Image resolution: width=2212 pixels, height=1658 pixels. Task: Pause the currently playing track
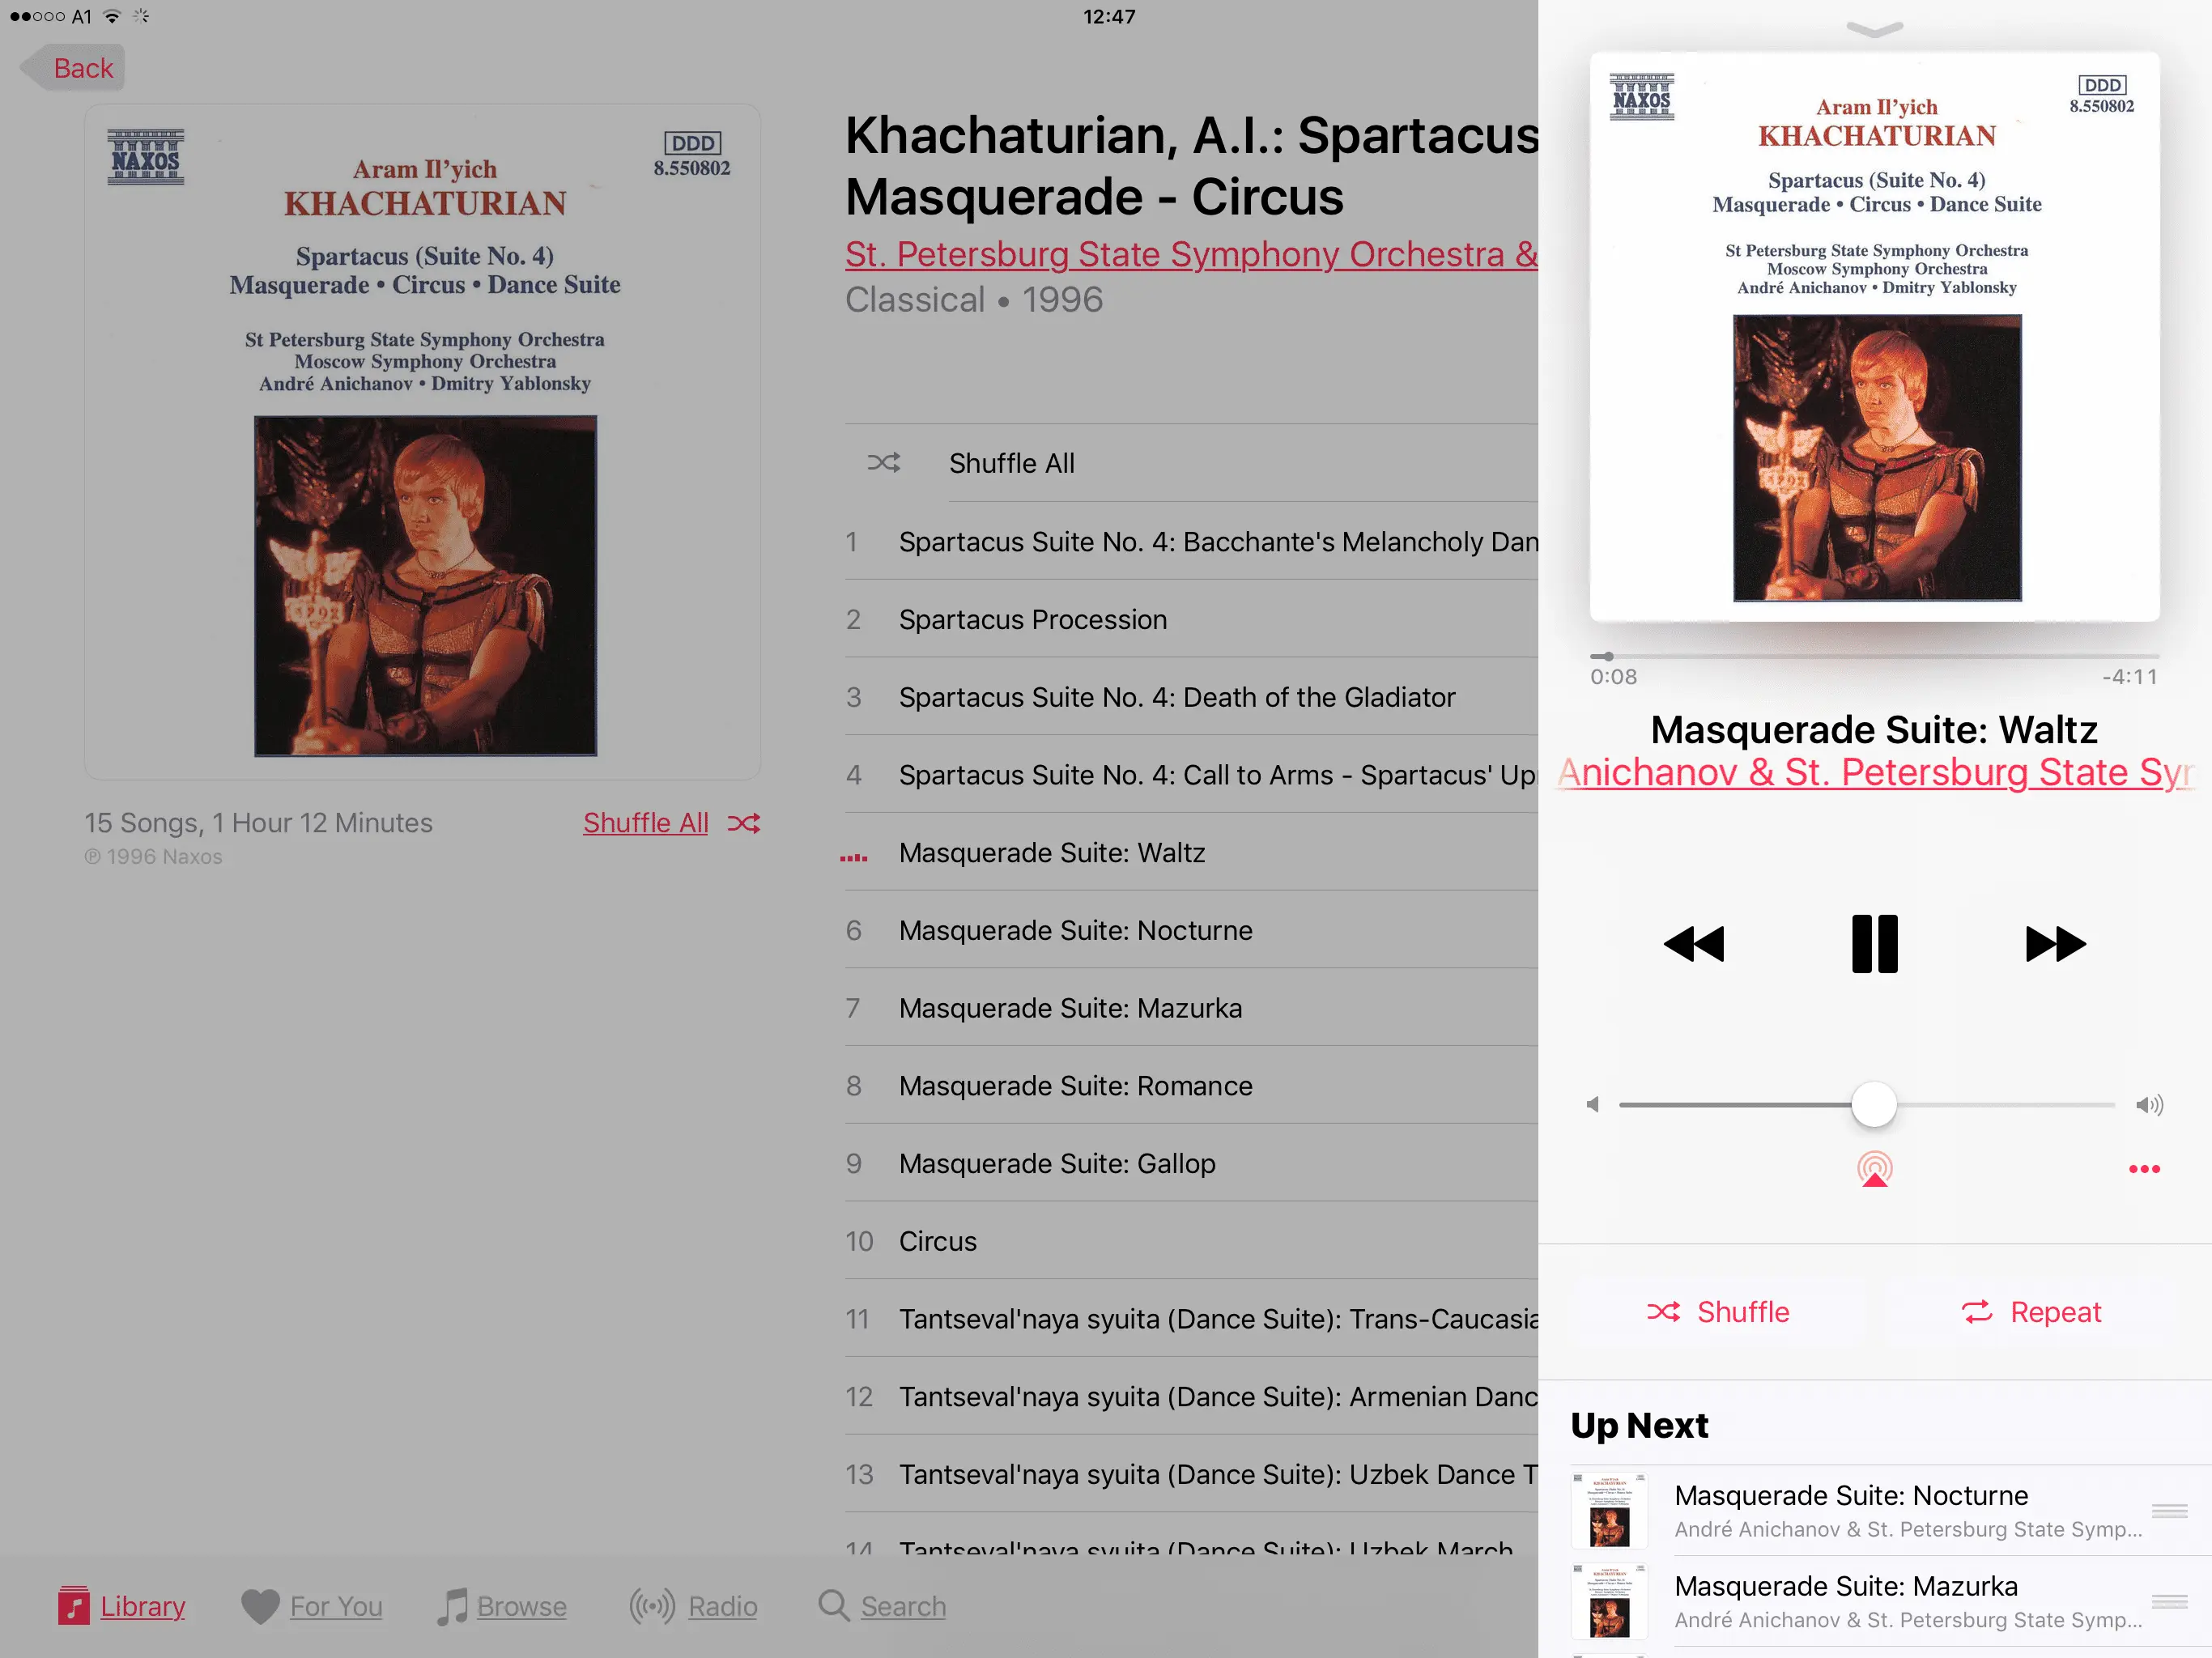(1874, 944)
